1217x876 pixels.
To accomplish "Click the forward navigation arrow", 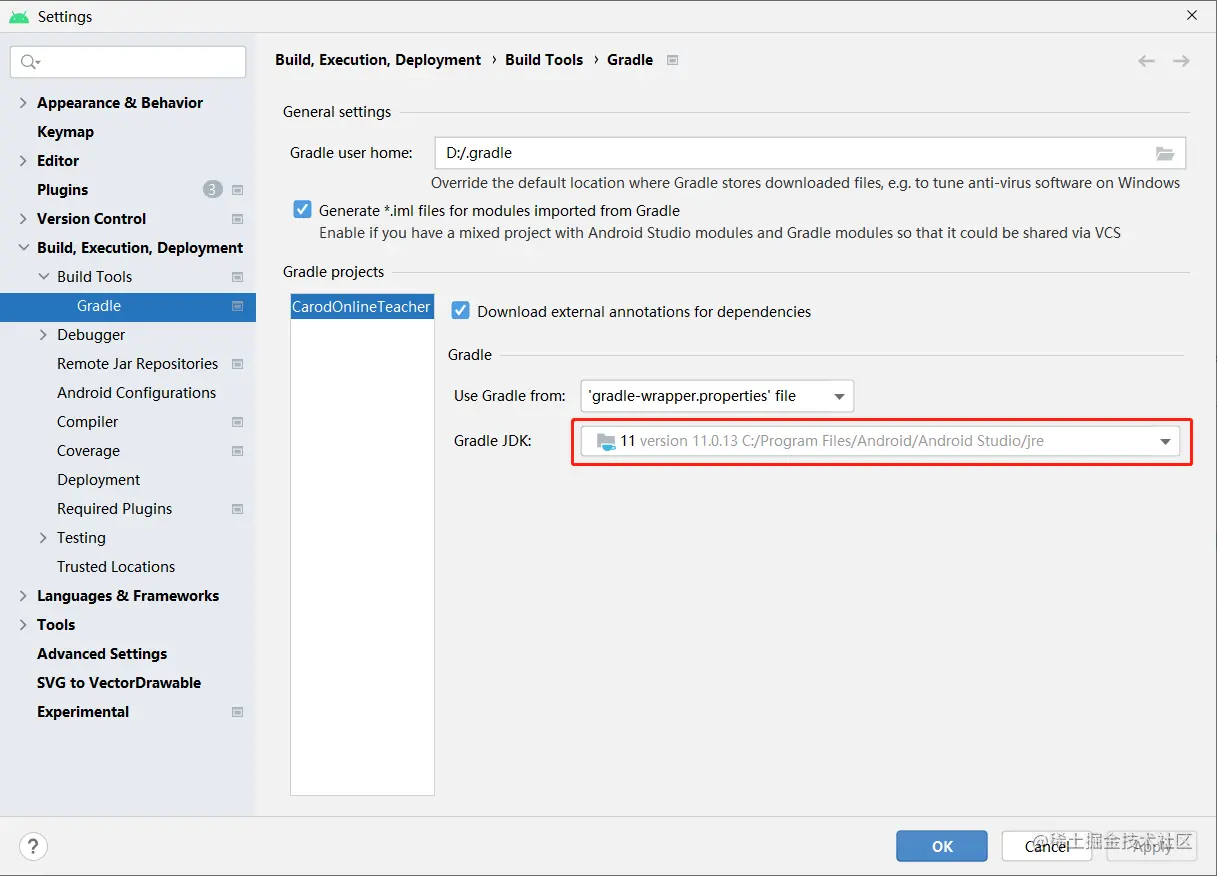I will (x=1181, y=61).
